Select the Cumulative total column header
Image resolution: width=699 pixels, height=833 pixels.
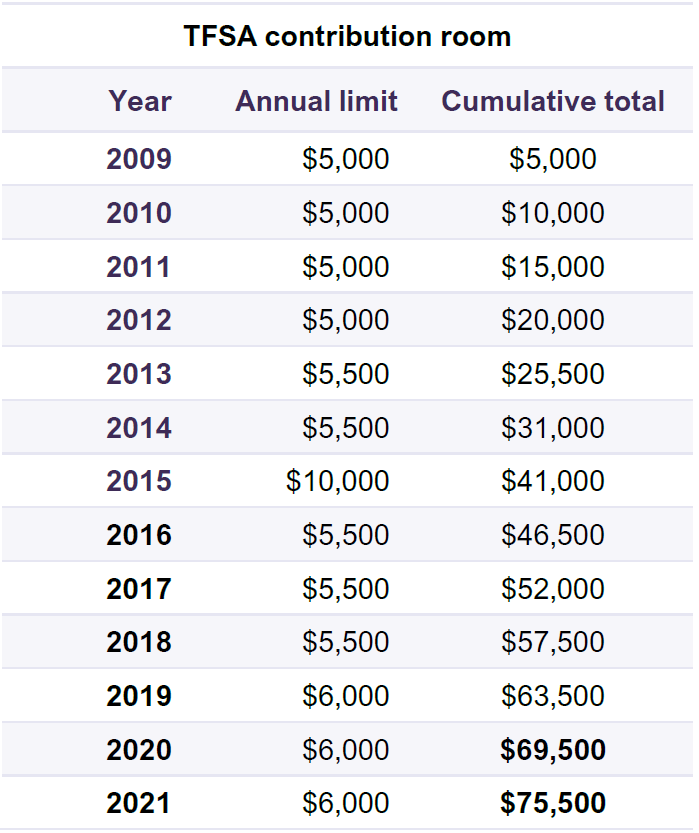click(x=553, y=100)
